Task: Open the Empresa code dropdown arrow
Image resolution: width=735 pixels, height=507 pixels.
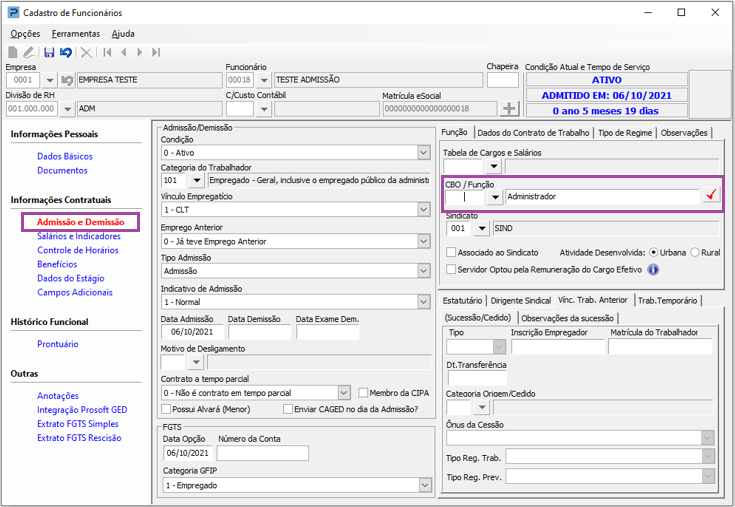Action: tap(50, 80)
